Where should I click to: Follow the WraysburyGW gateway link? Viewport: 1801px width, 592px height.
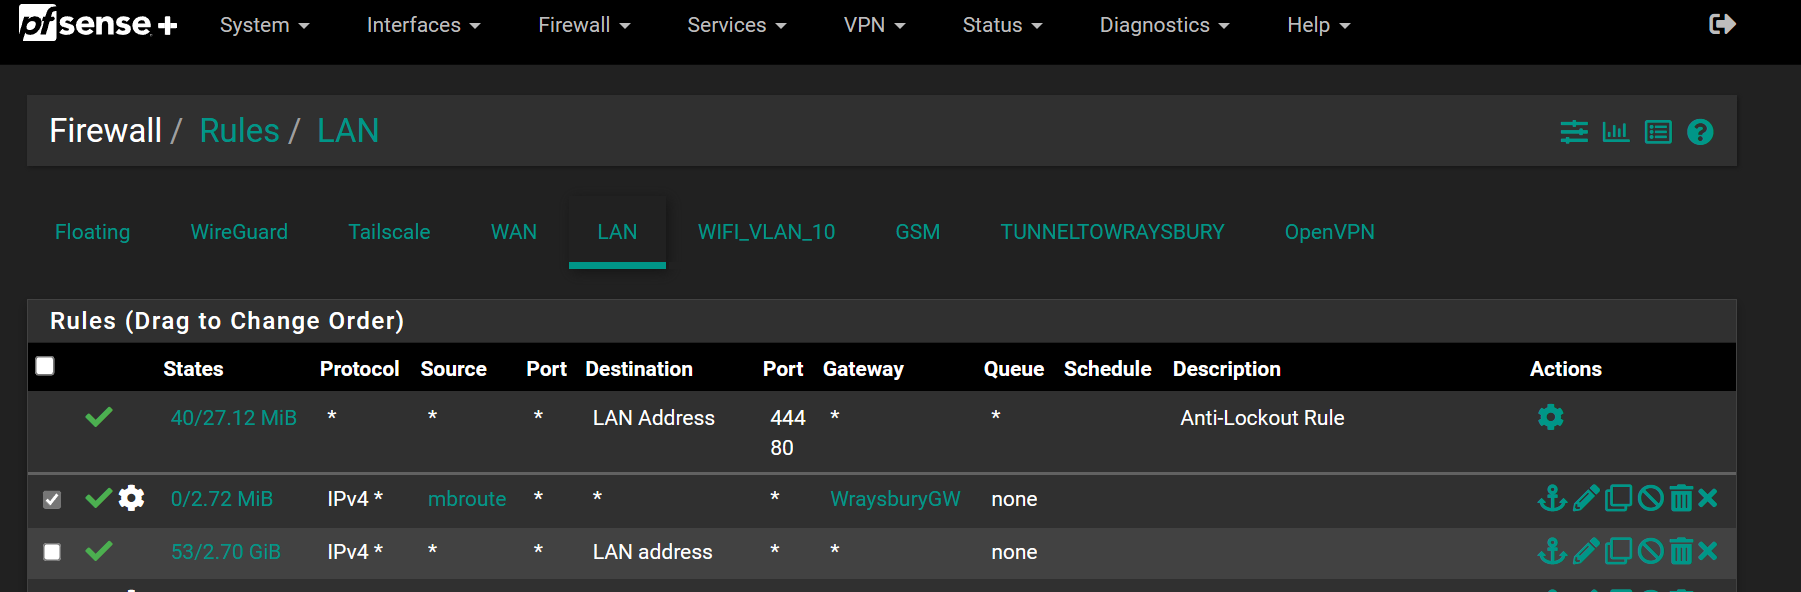[895, 499]
